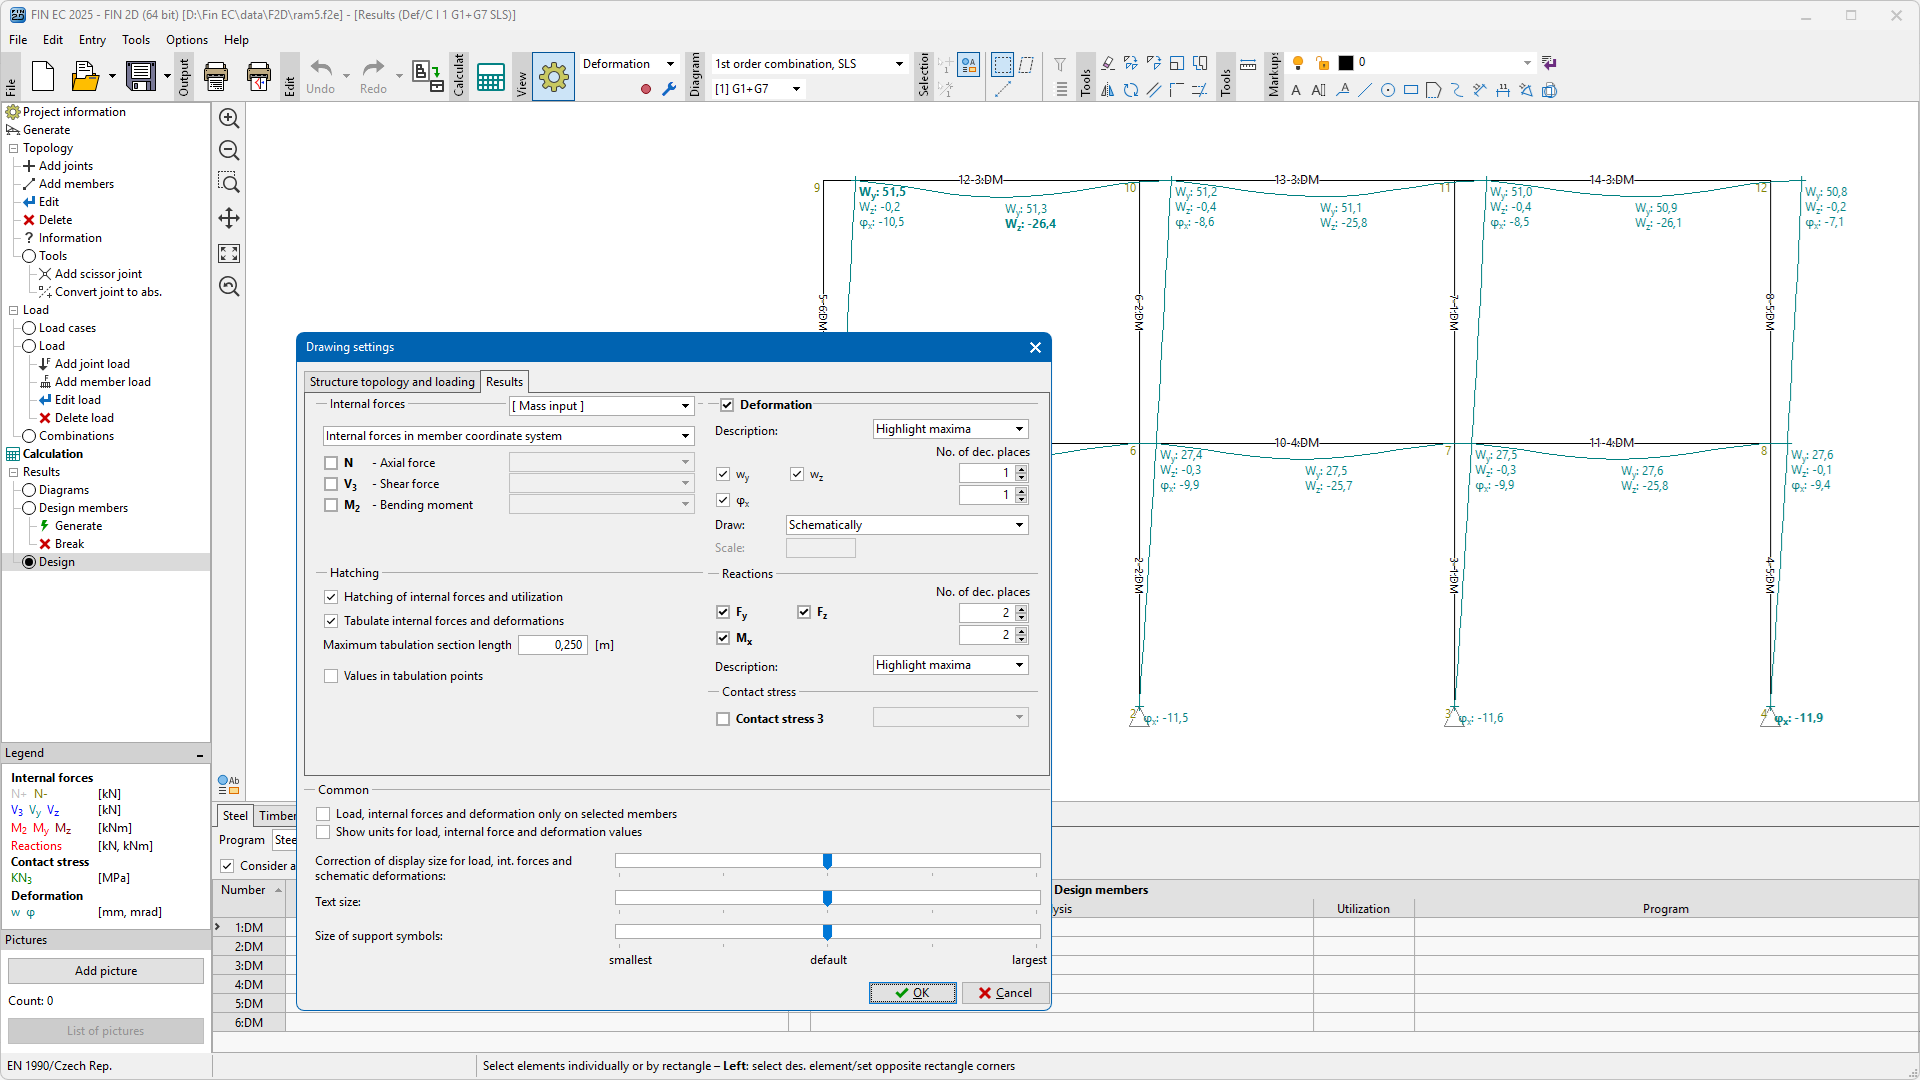This screenshot has height=1080, width=1920.
Task: Toggle Contact stress 3 checkbox
Action: tap(723, 719)
